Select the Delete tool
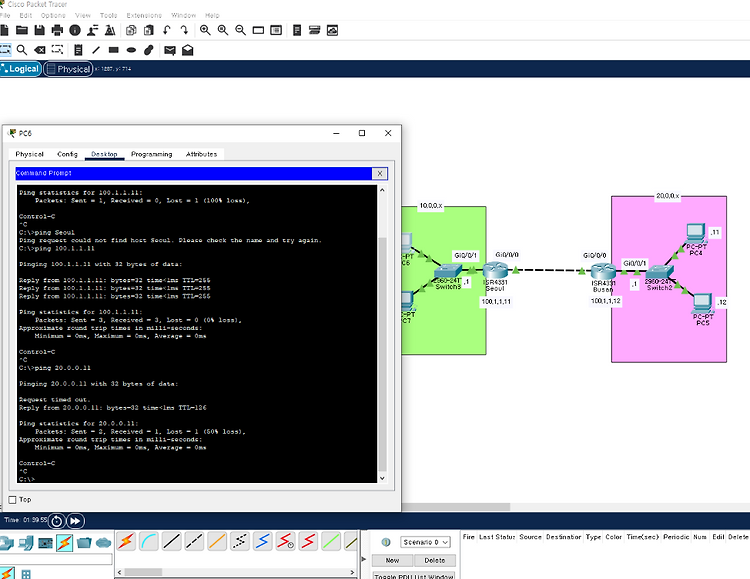The width and height of the screenshot is (750, 579). (x=40, y=50)
